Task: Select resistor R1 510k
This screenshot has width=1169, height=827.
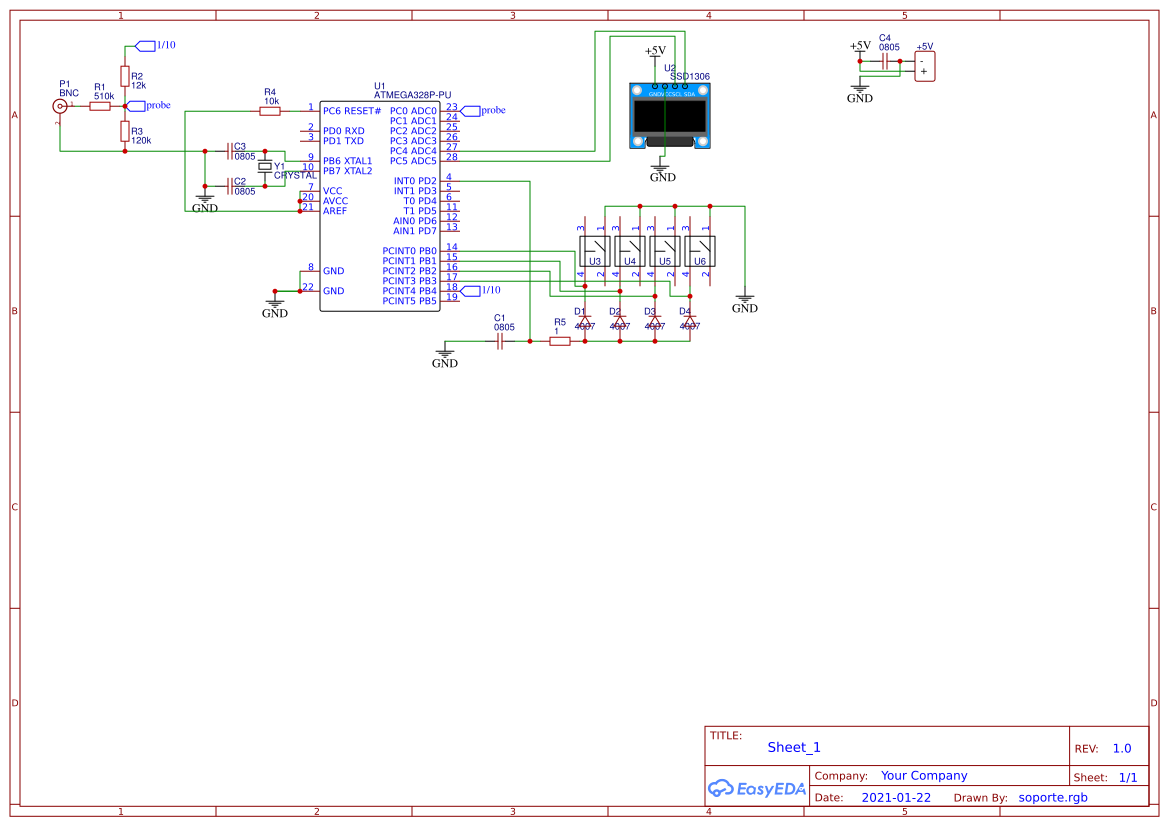Action: coord(100,105)
